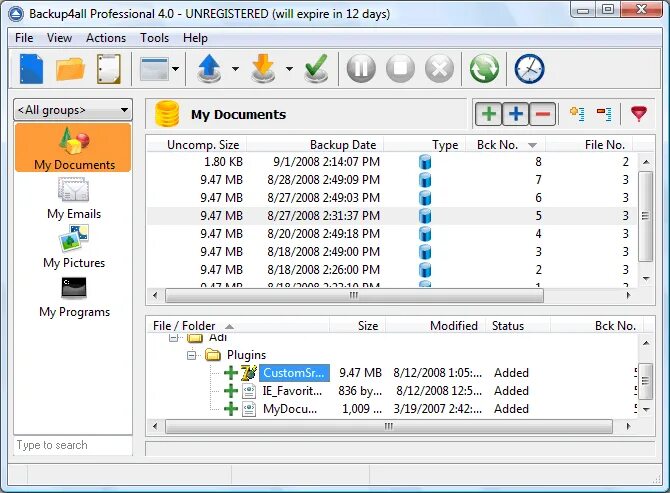
Task: Select the My Emails backup job
Action: pyautogui.click(x=74, y=198)
